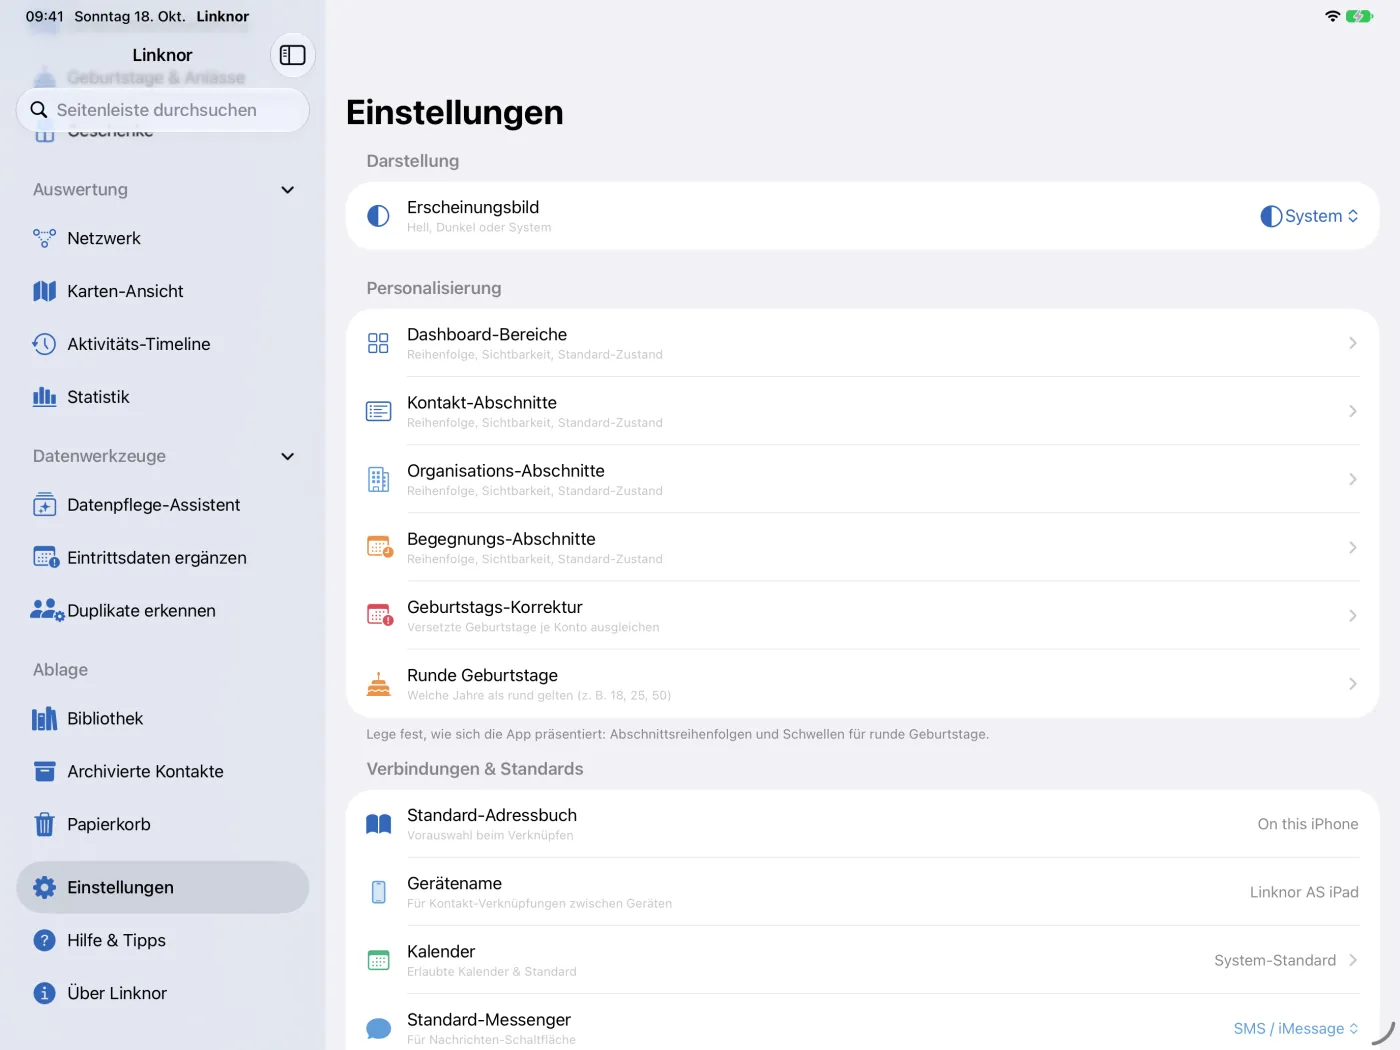
Task: Click the Organisations-Abschnitte building icon
Action: 378,480
